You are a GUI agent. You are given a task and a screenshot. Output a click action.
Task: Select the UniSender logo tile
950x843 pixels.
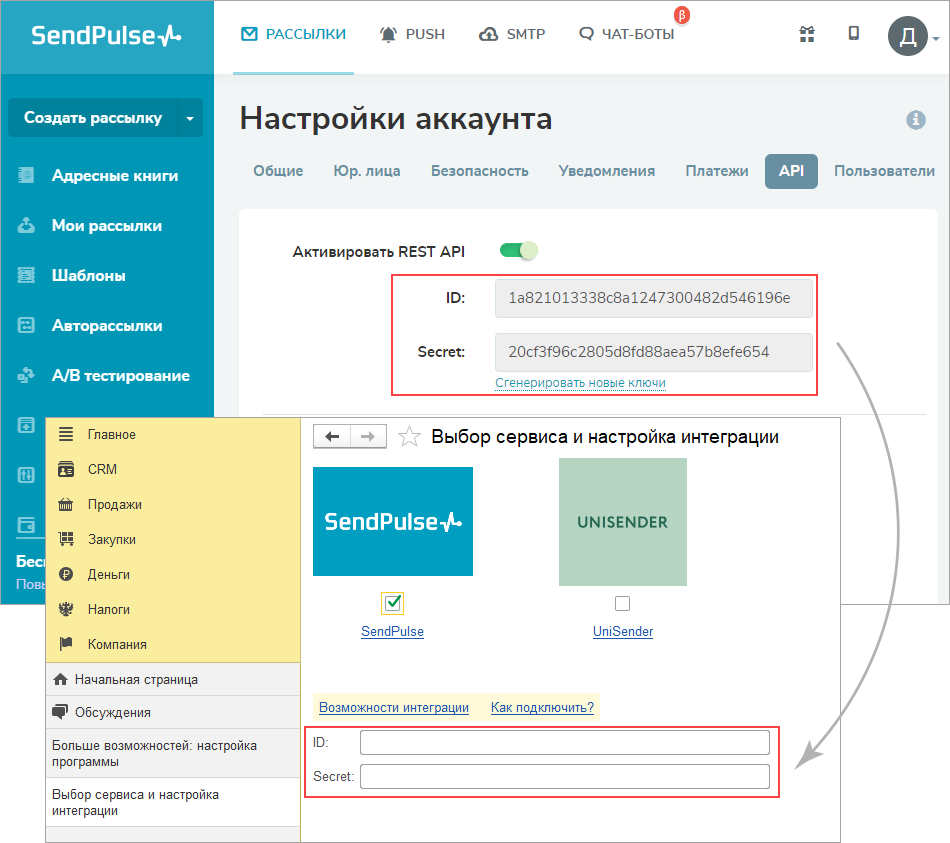(x=623, y=522)
